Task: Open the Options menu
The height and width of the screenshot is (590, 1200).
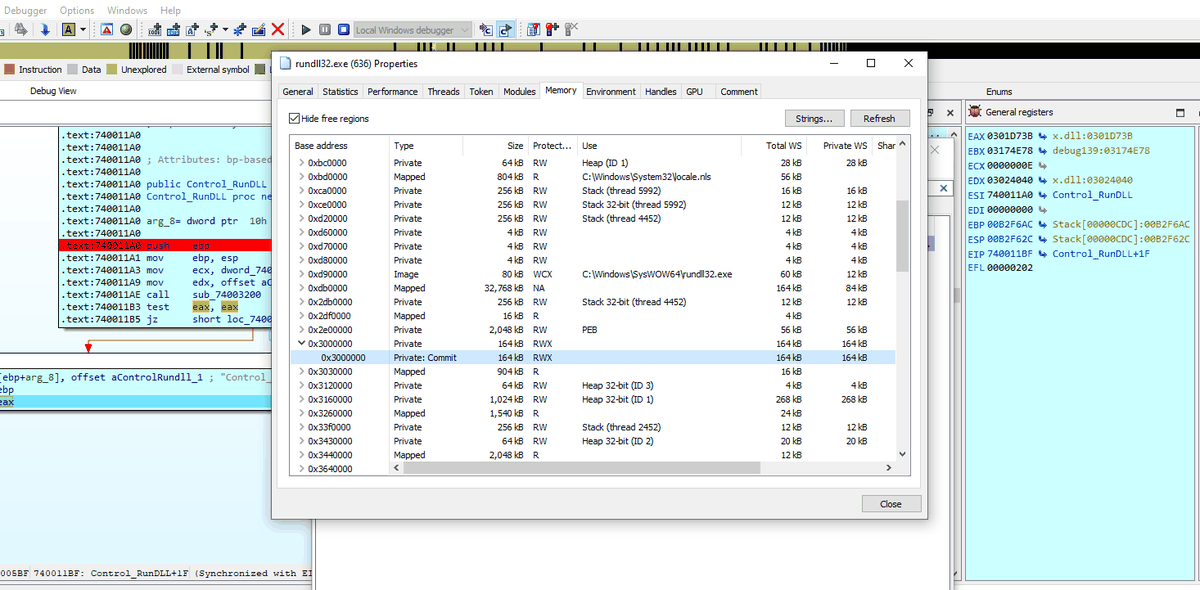Action: tap(77, 10)
